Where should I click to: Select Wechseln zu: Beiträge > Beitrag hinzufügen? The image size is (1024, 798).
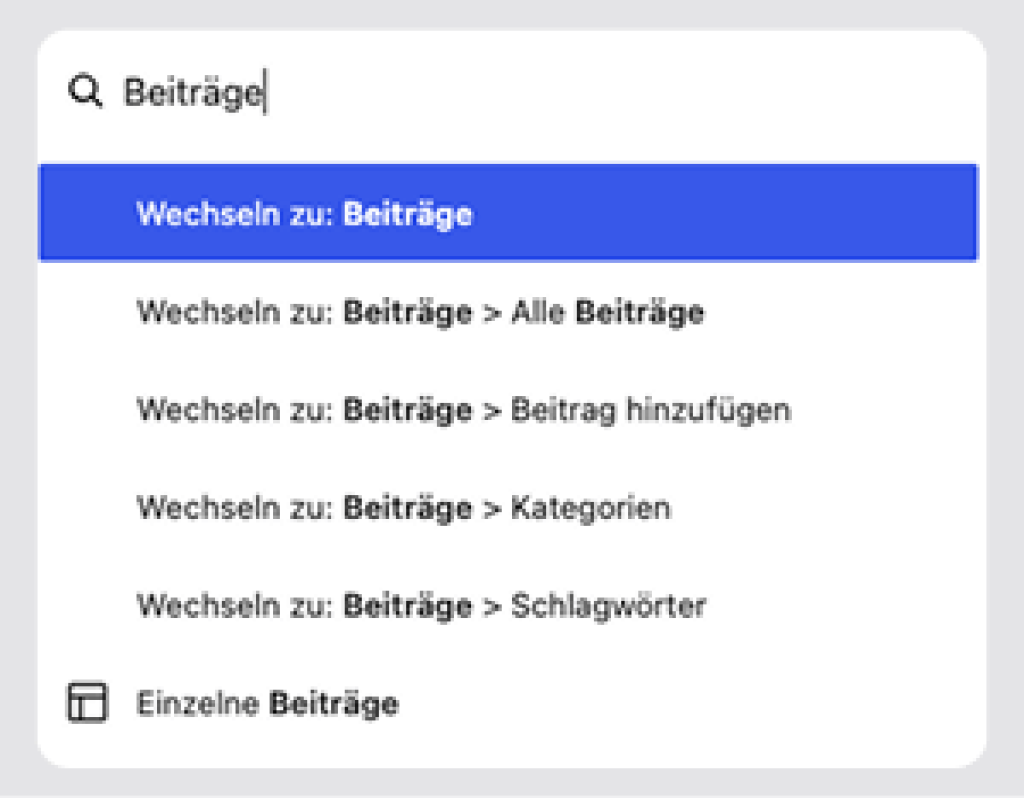click(463, 409)
